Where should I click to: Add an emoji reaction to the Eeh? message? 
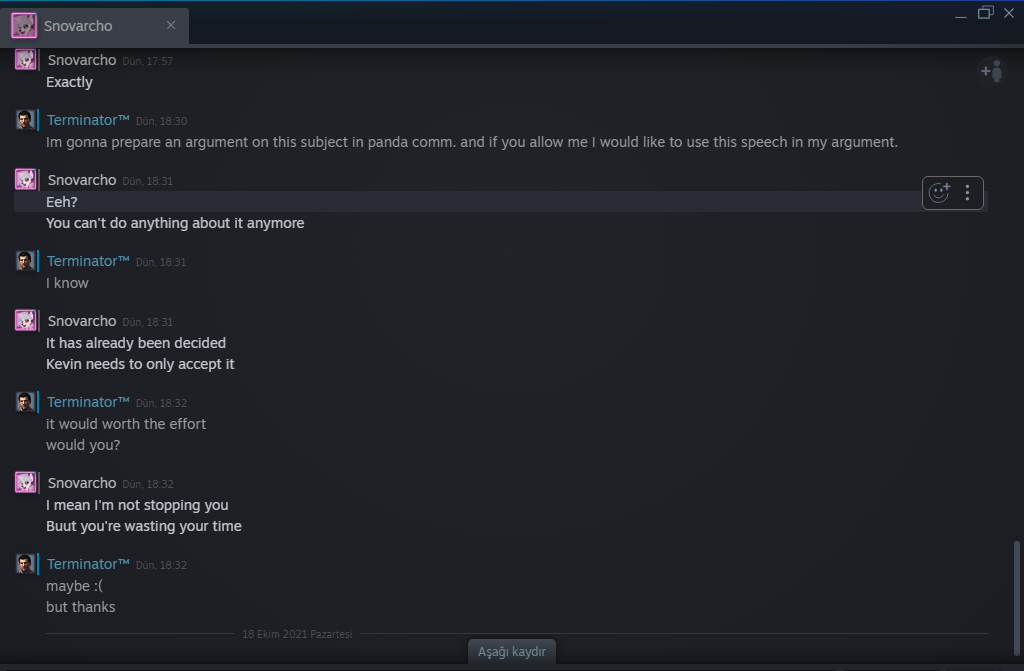pyautogui.click(x=939, y=193)
